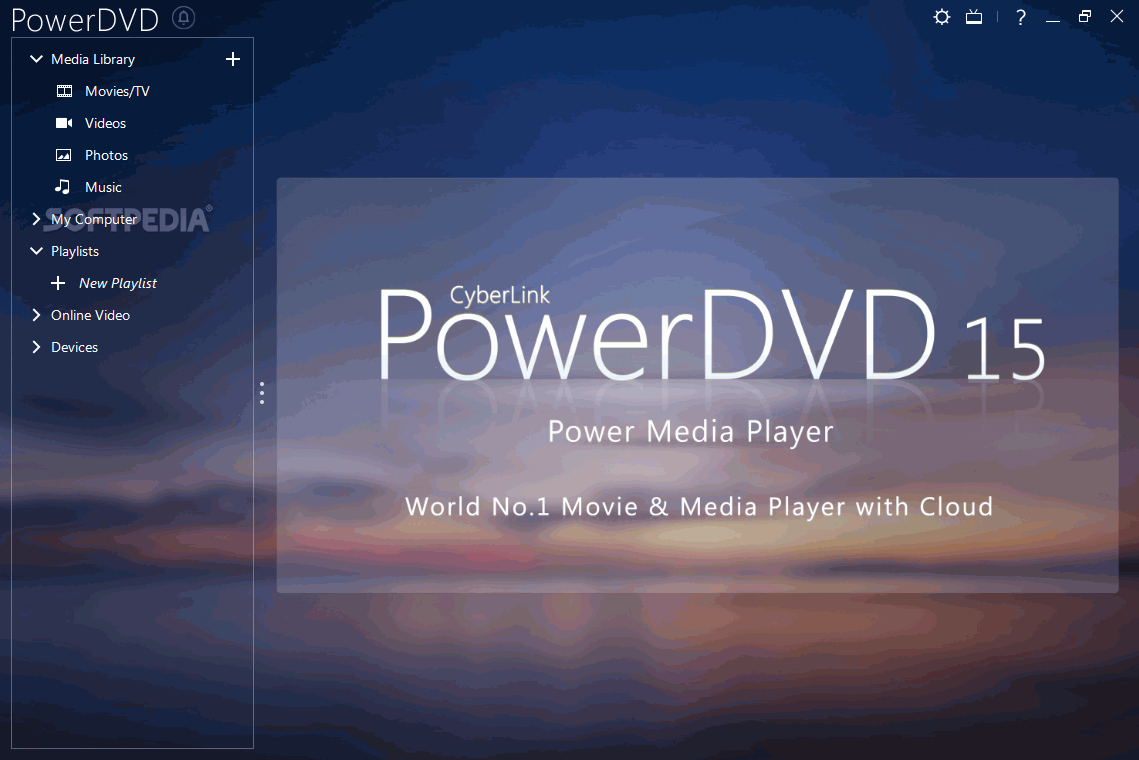Click the Movies/TV film strip icon
1139x760 pixels.
[65, 91]
